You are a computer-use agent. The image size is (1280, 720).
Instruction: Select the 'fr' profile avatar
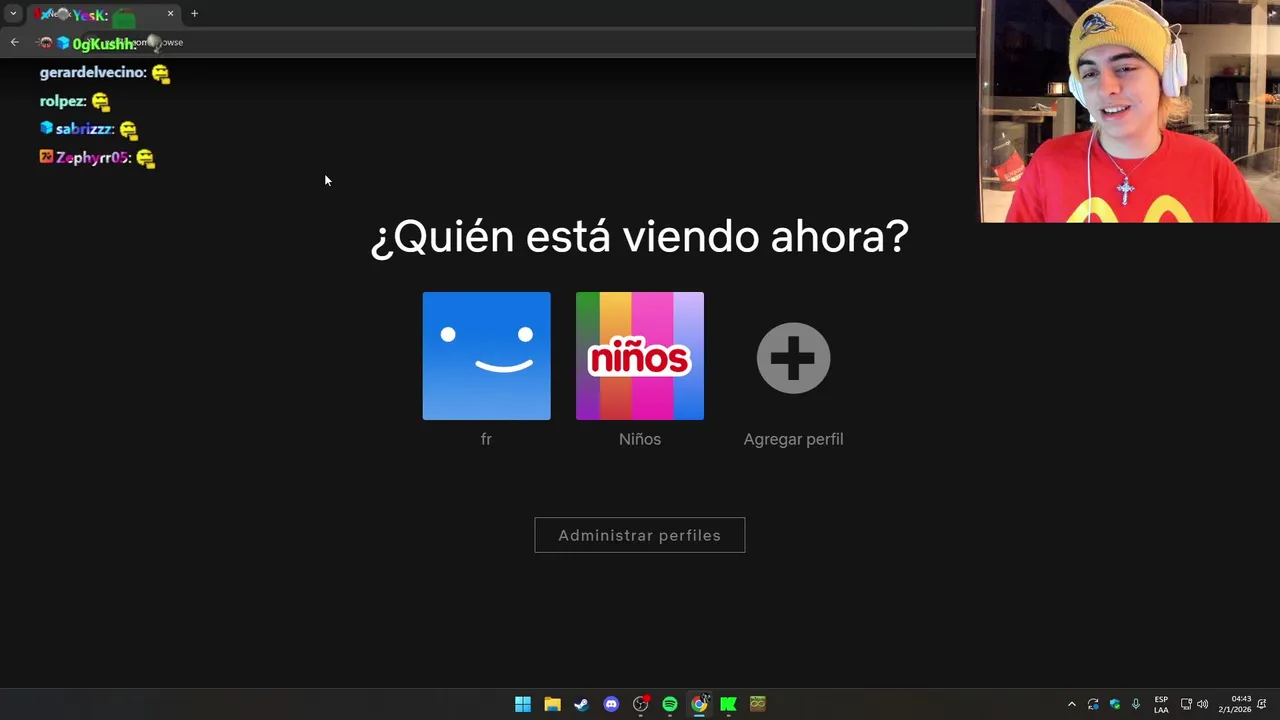tap(486, 356)
